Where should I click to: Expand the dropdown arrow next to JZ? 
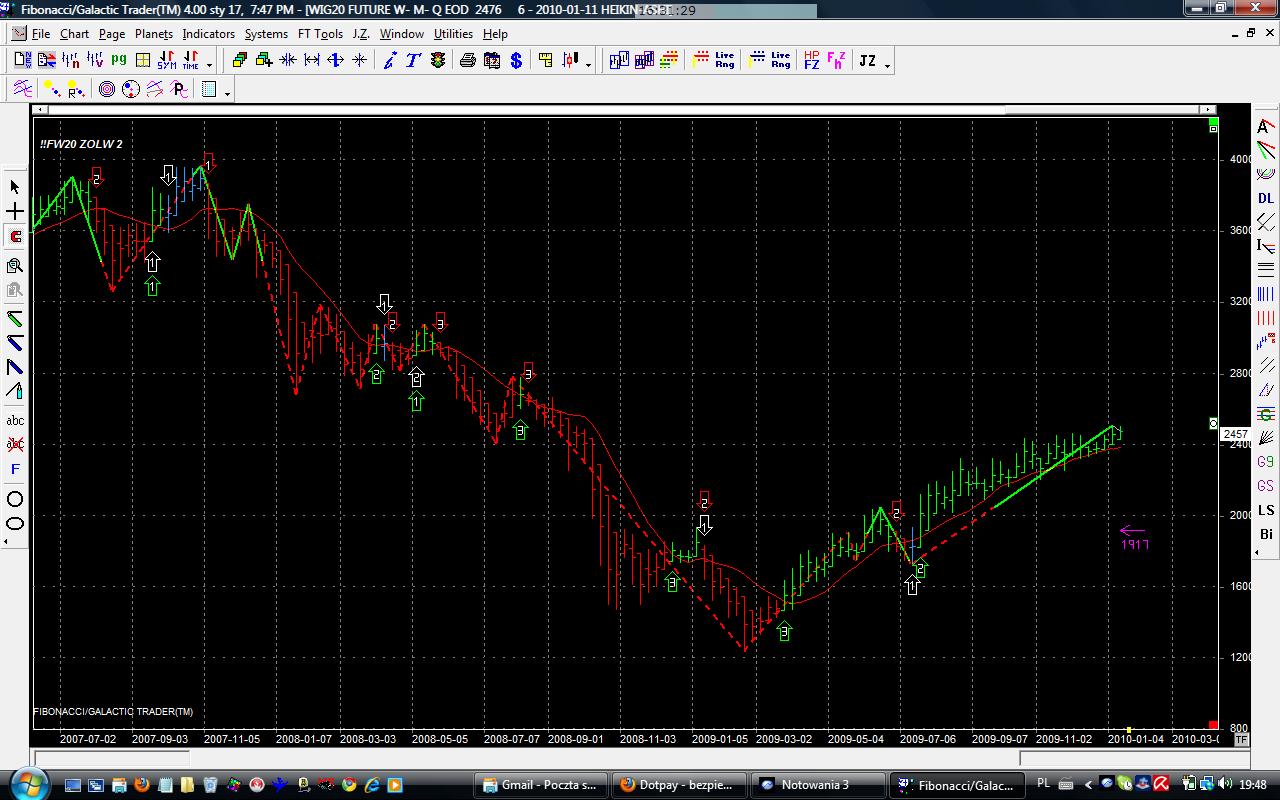887,66
